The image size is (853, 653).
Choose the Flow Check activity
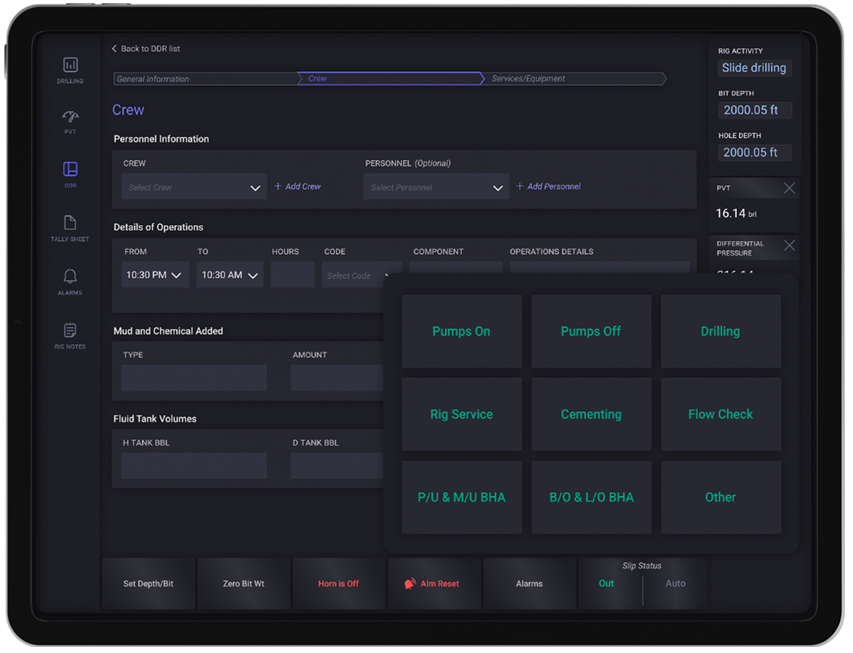(x=720, y=414)
